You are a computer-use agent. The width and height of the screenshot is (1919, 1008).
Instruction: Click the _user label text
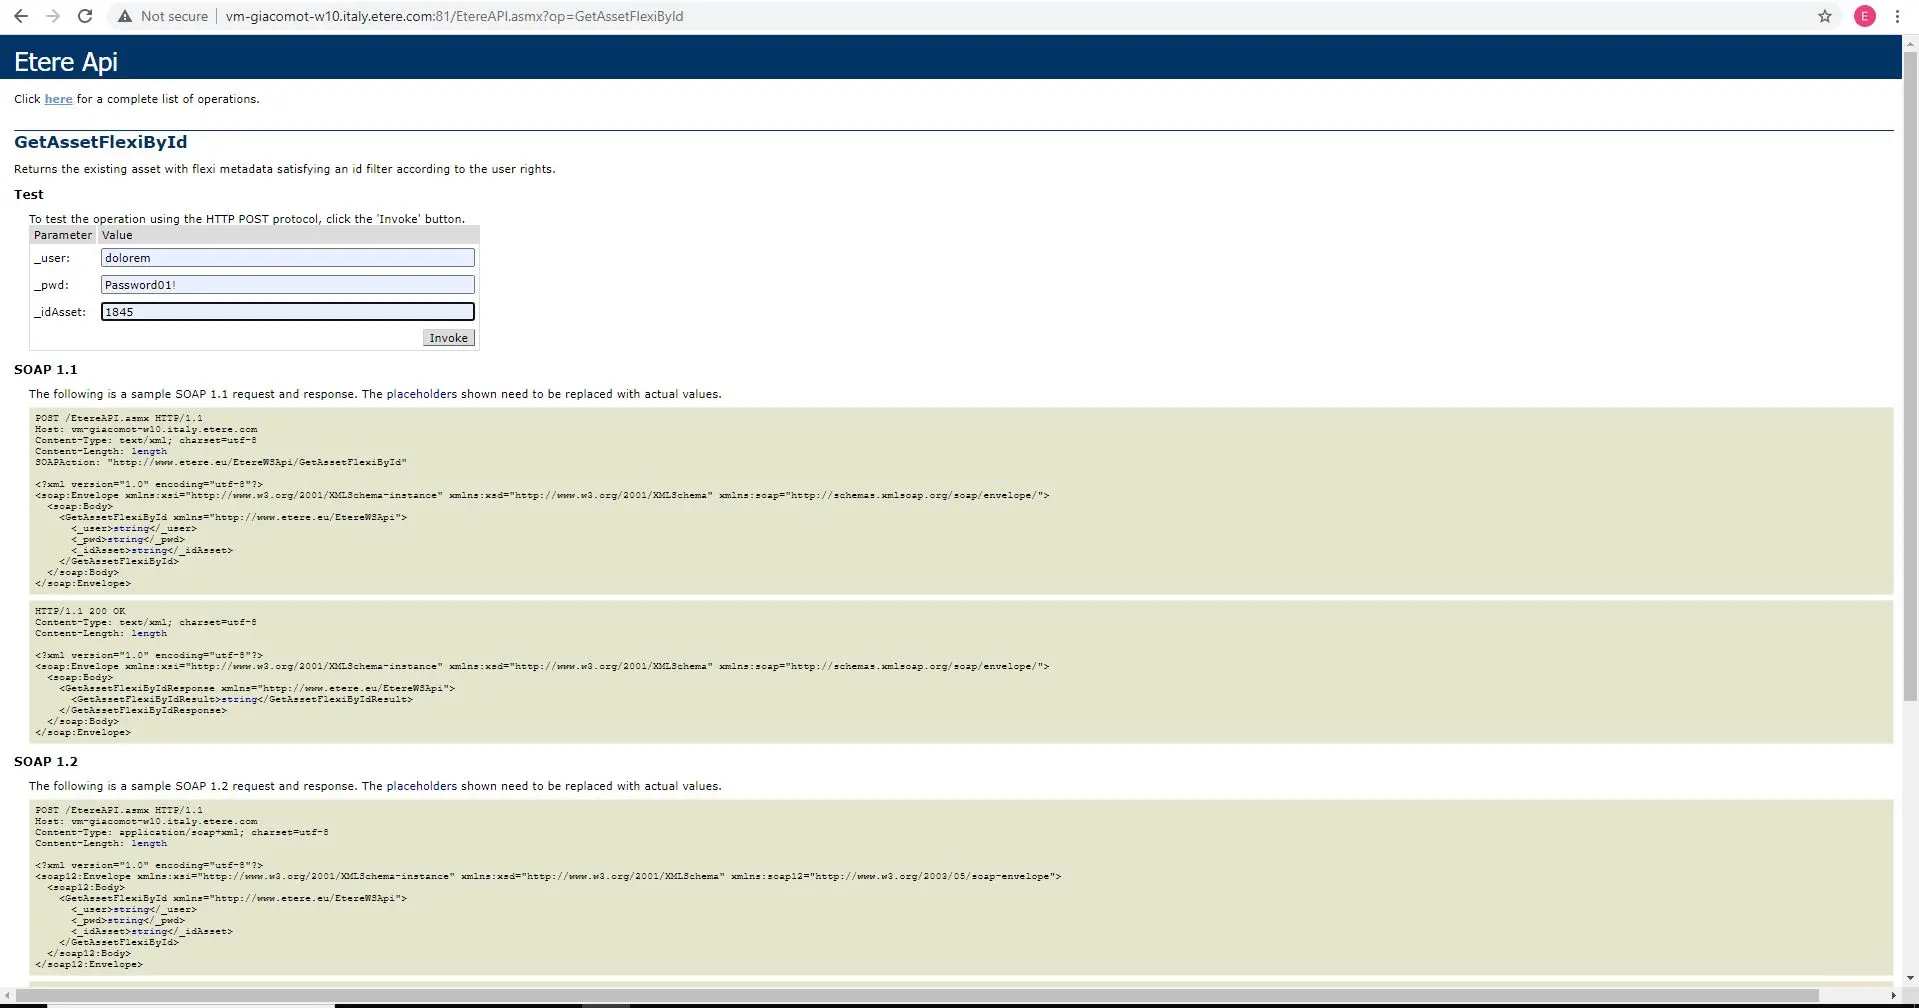pos(52,258)
